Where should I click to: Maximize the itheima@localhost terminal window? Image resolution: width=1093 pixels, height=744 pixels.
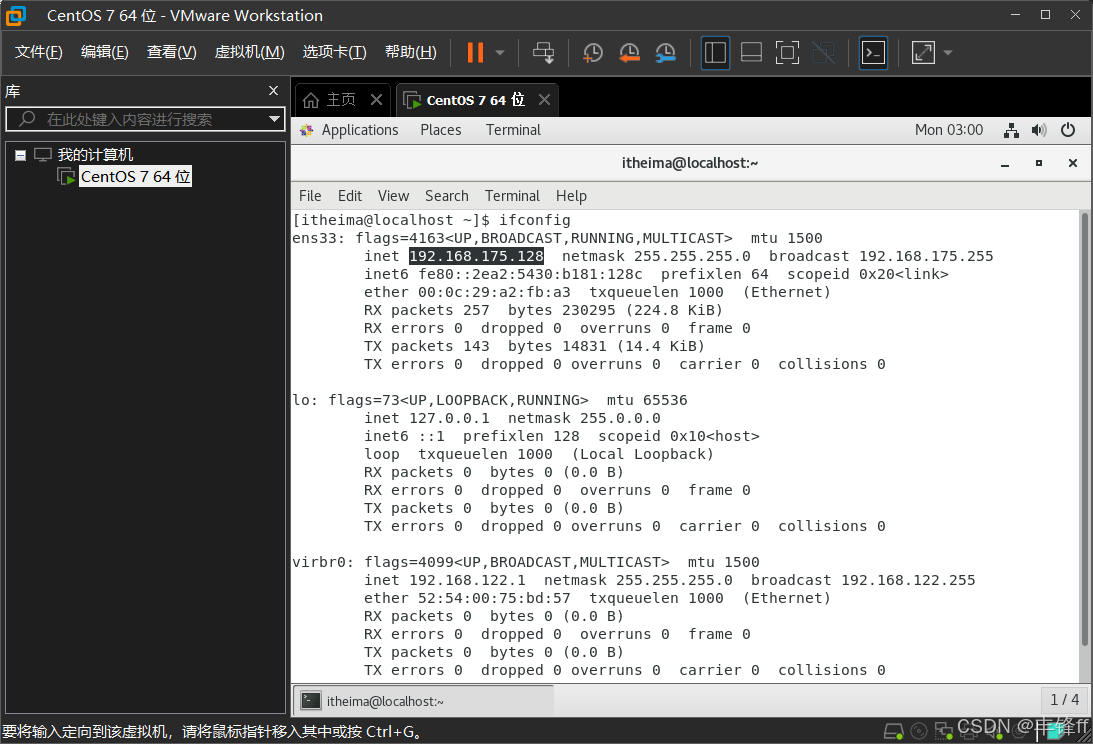tap(1039, 163)
